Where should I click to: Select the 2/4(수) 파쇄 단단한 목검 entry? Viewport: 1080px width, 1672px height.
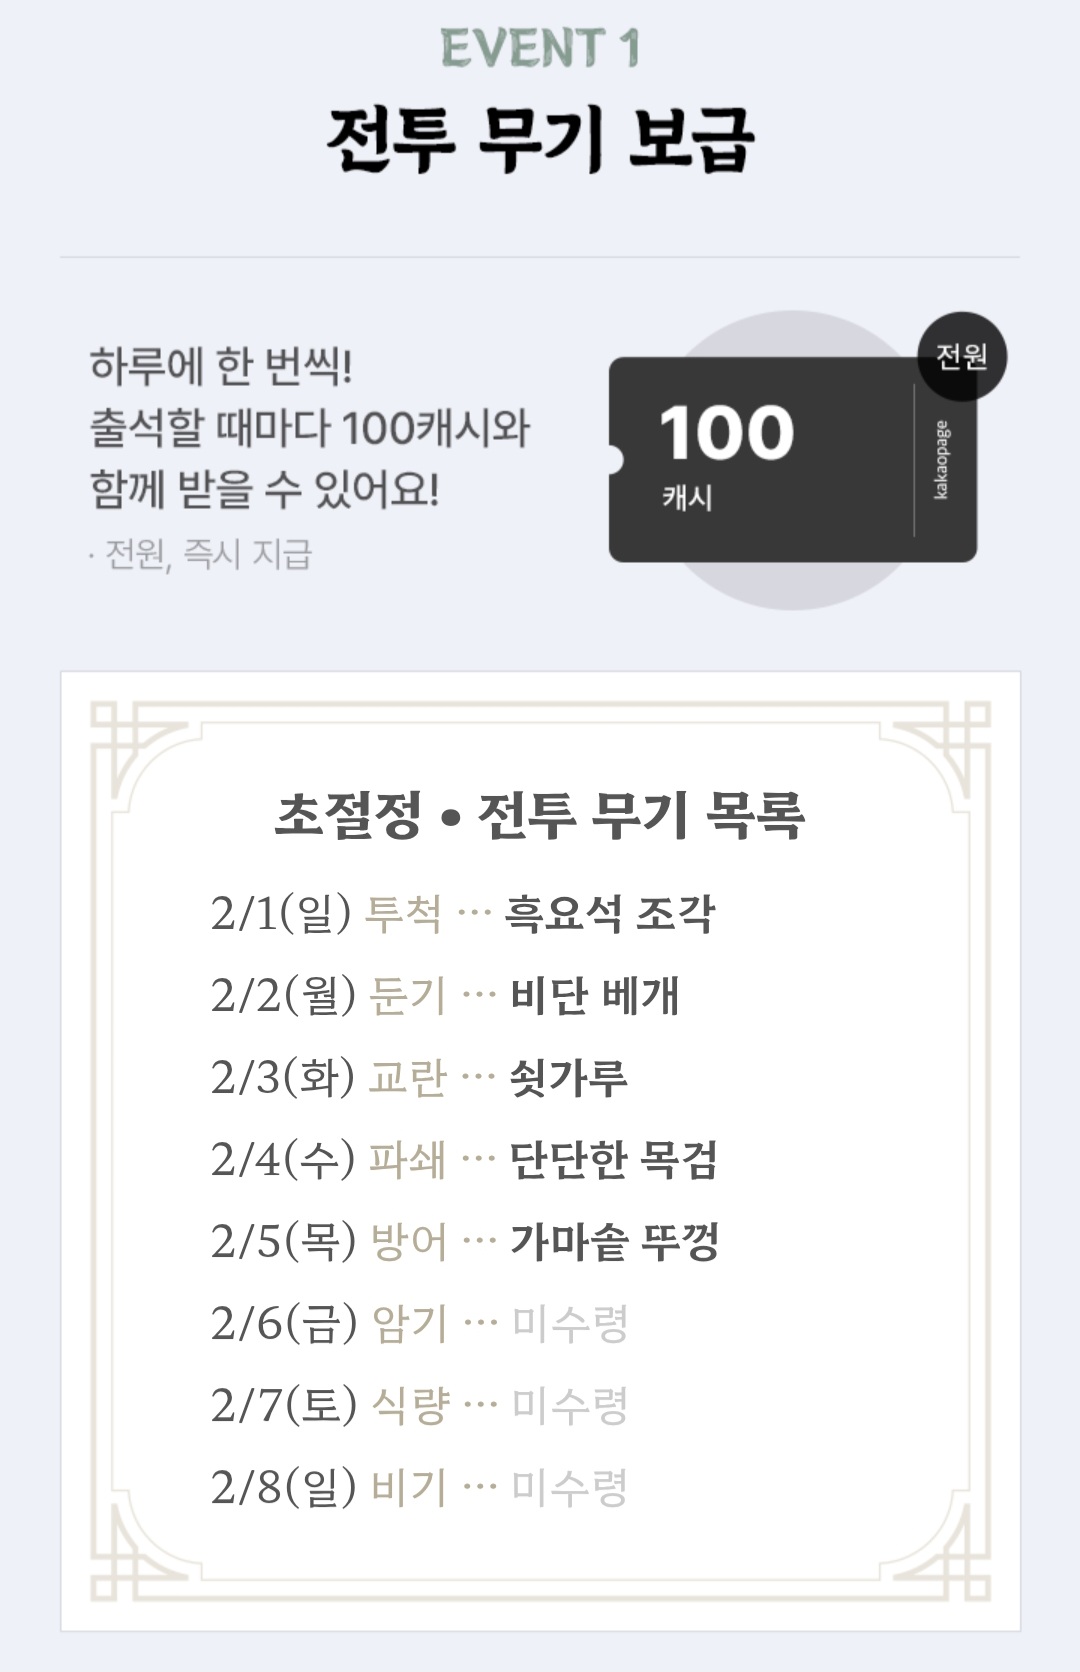464,1159
